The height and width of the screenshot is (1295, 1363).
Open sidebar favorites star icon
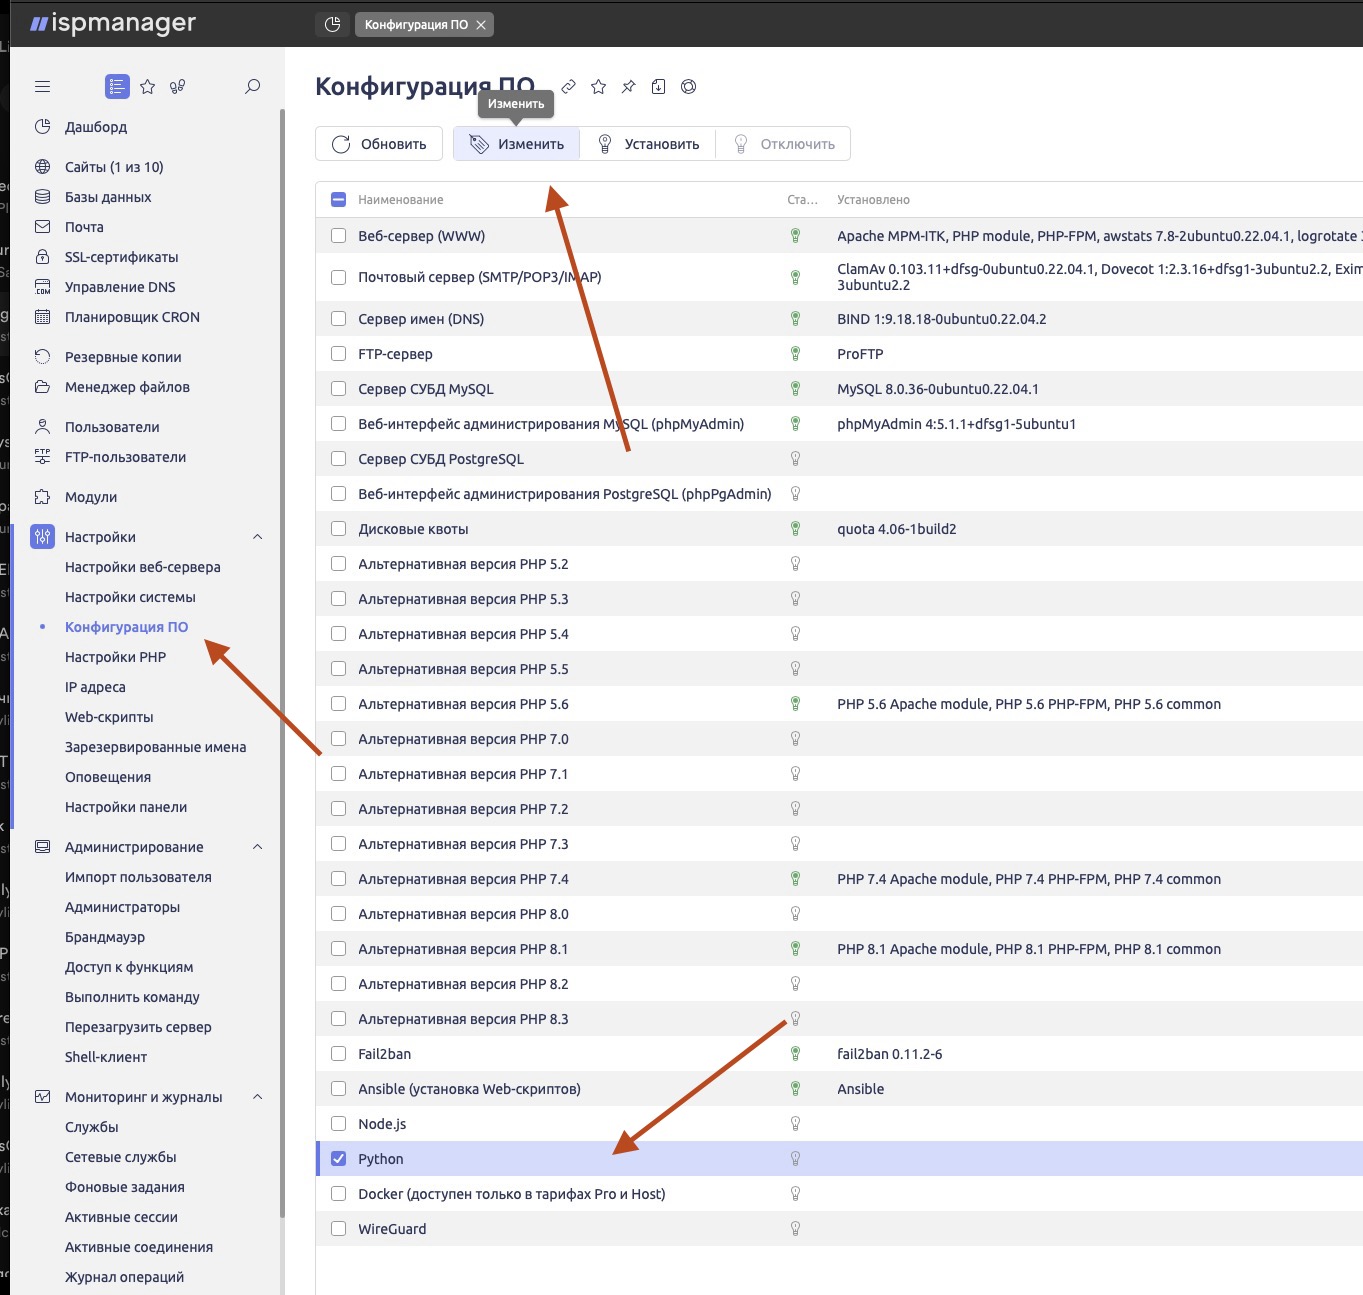148,87
